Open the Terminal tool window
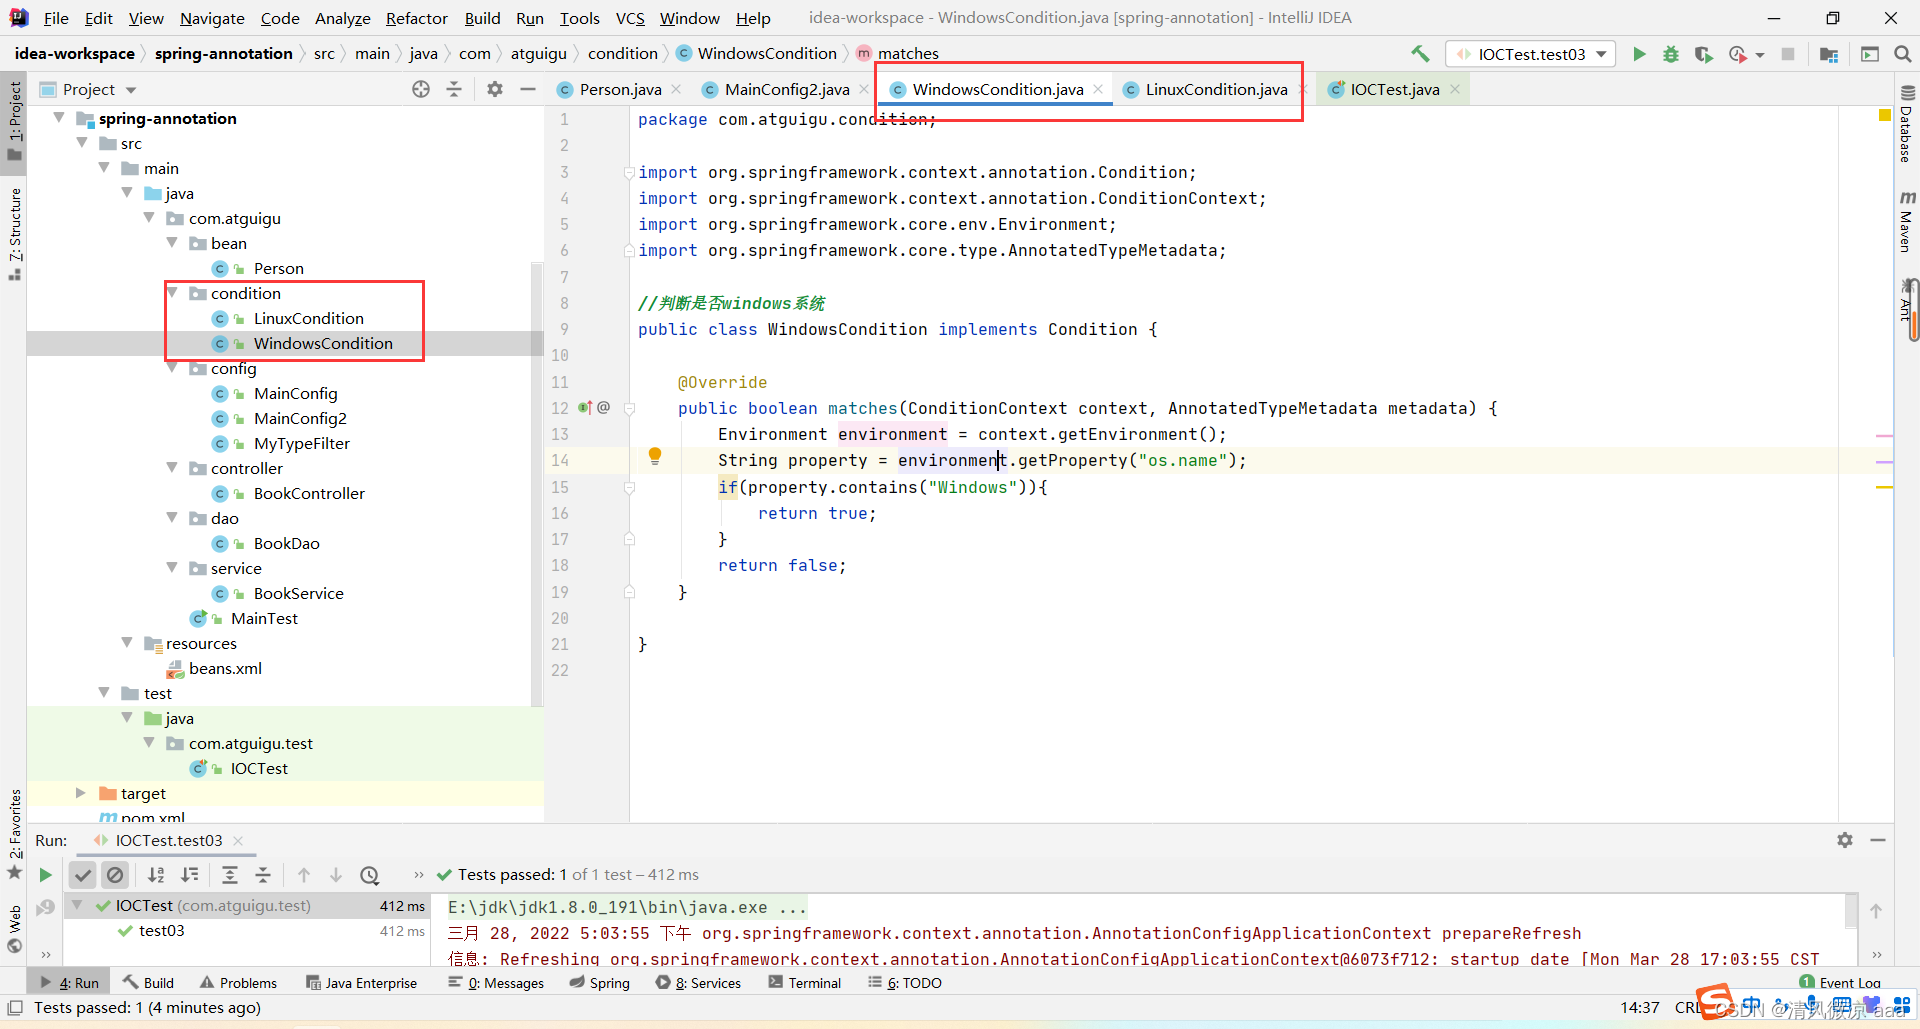The width and height of the screenshot is (1920, 1029). pos(805,983)
